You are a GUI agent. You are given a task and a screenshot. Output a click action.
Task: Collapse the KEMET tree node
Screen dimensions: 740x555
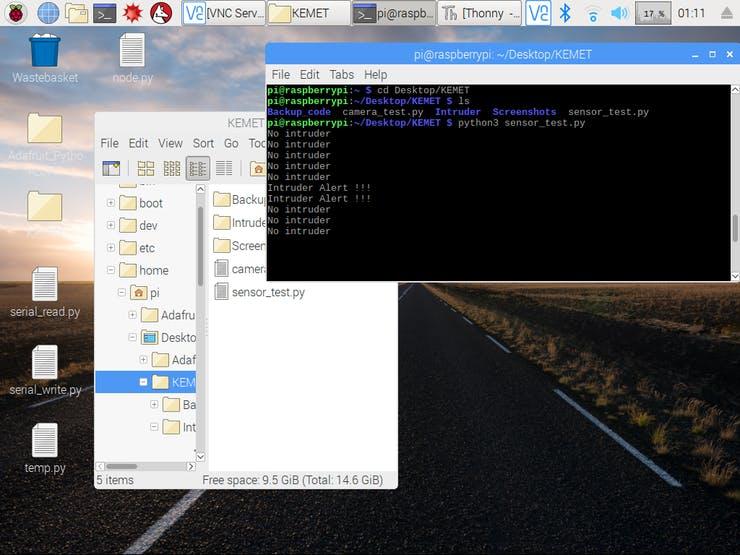point(143,382)
